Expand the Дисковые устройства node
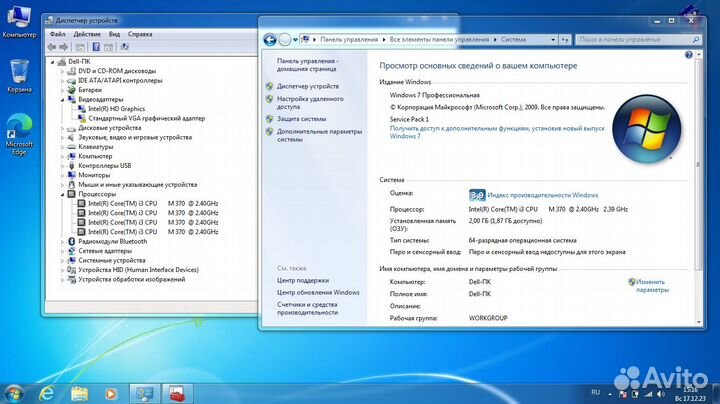The width and height of the screenshot is (720, 404). pyautogui.click(x=62, y=128)
